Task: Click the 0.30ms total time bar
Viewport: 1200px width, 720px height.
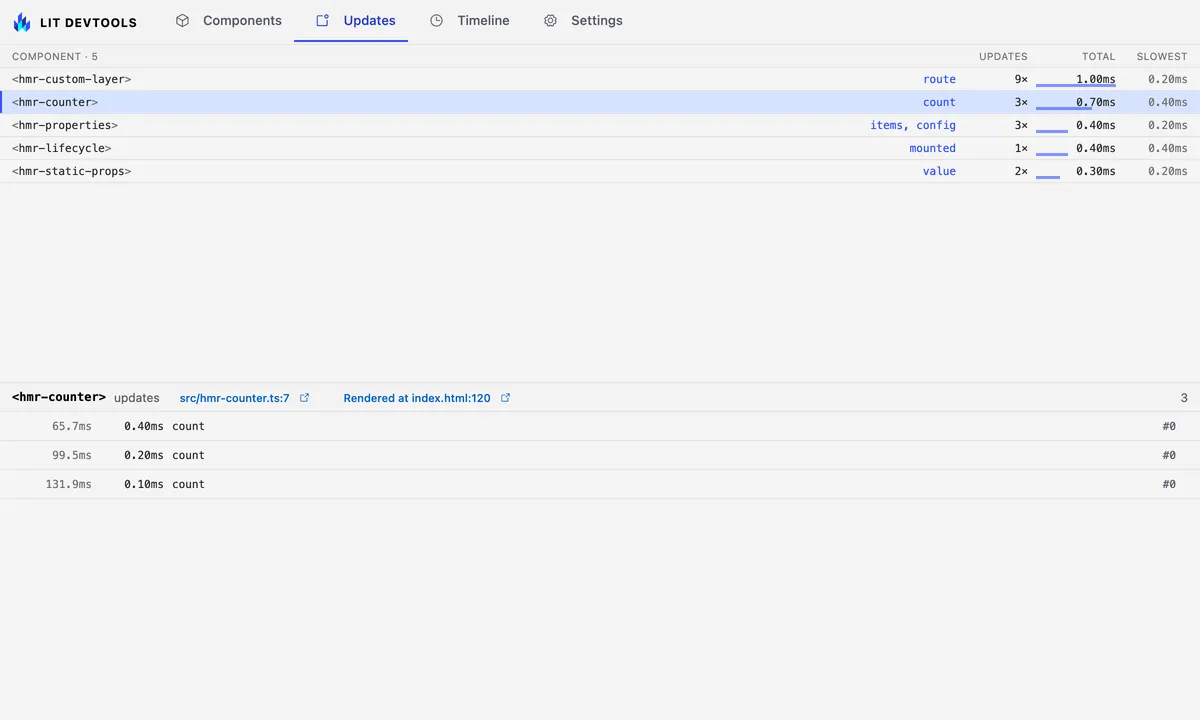Action: (1048, 177)
